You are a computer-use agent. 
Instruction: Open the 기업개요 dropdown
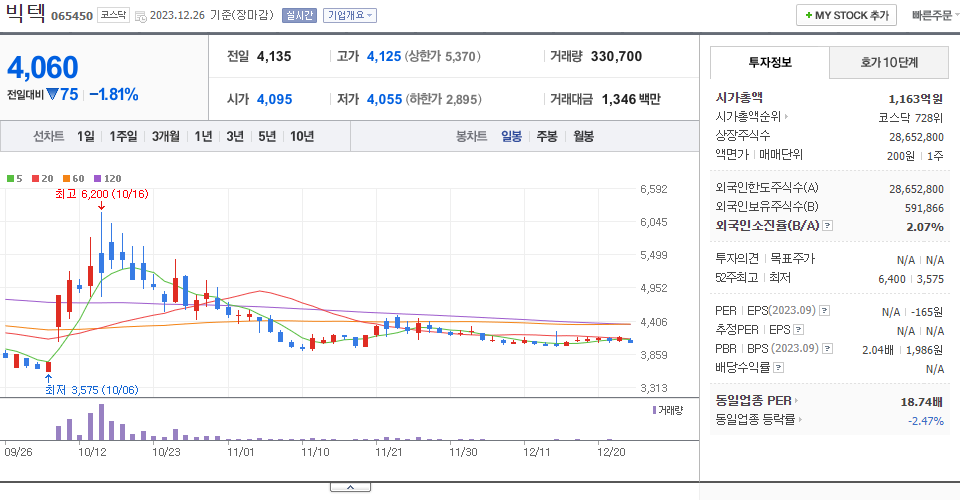coord(350,15)
